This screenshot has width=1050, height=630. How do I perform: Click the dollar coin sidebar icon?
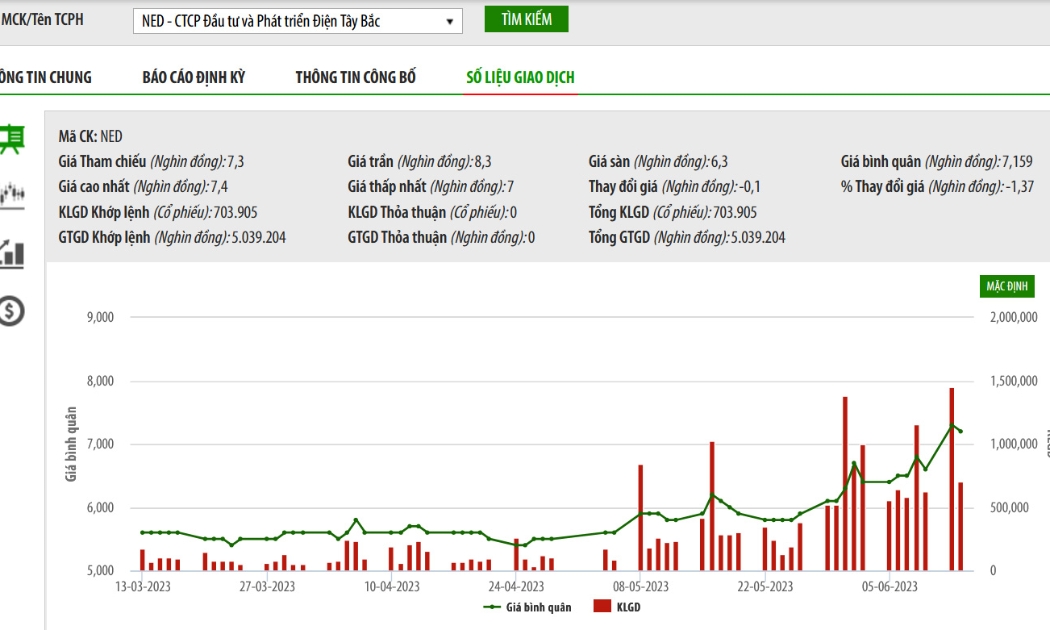(x=11, y=311)
